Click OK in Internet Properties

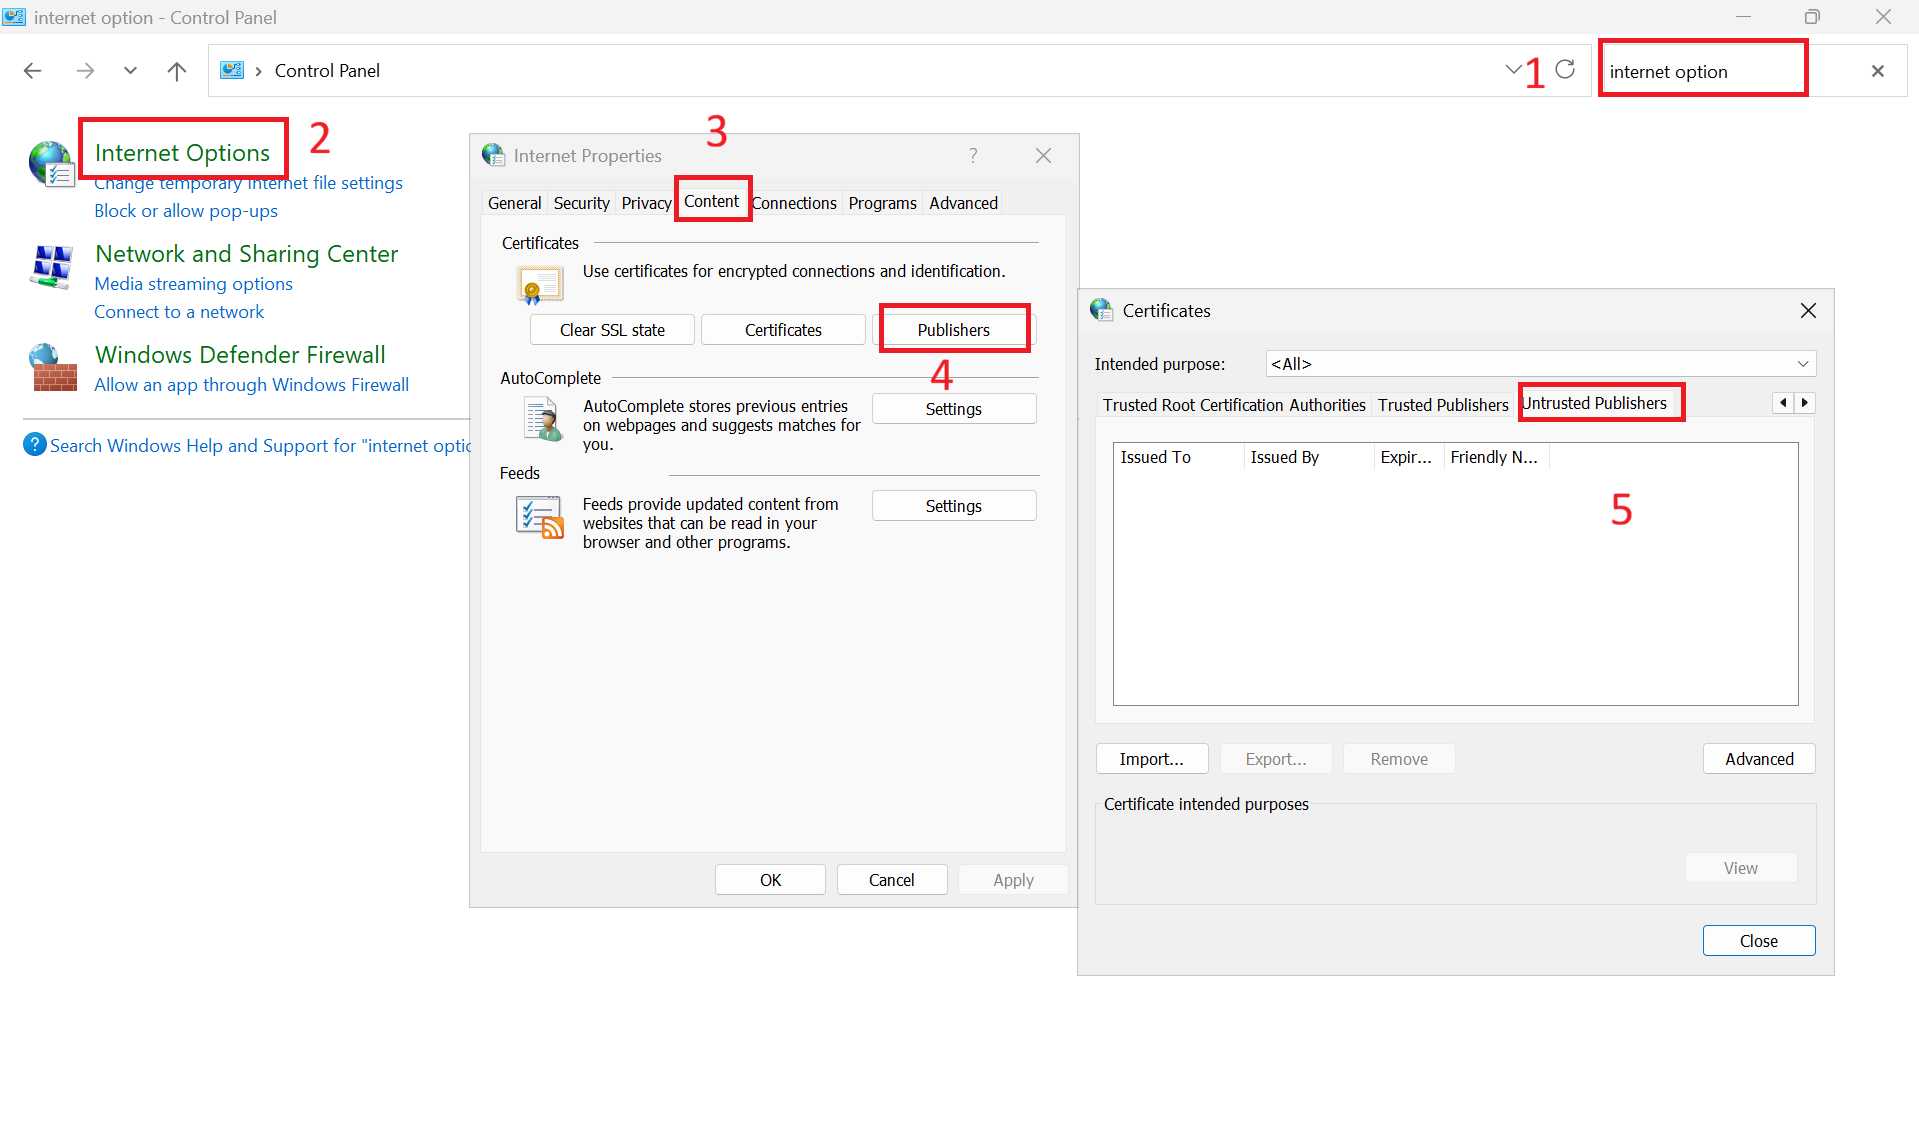point(770,880)
